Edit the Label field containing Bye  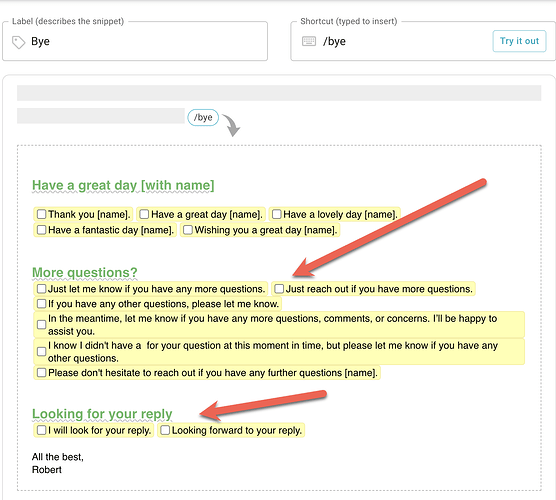135,41
